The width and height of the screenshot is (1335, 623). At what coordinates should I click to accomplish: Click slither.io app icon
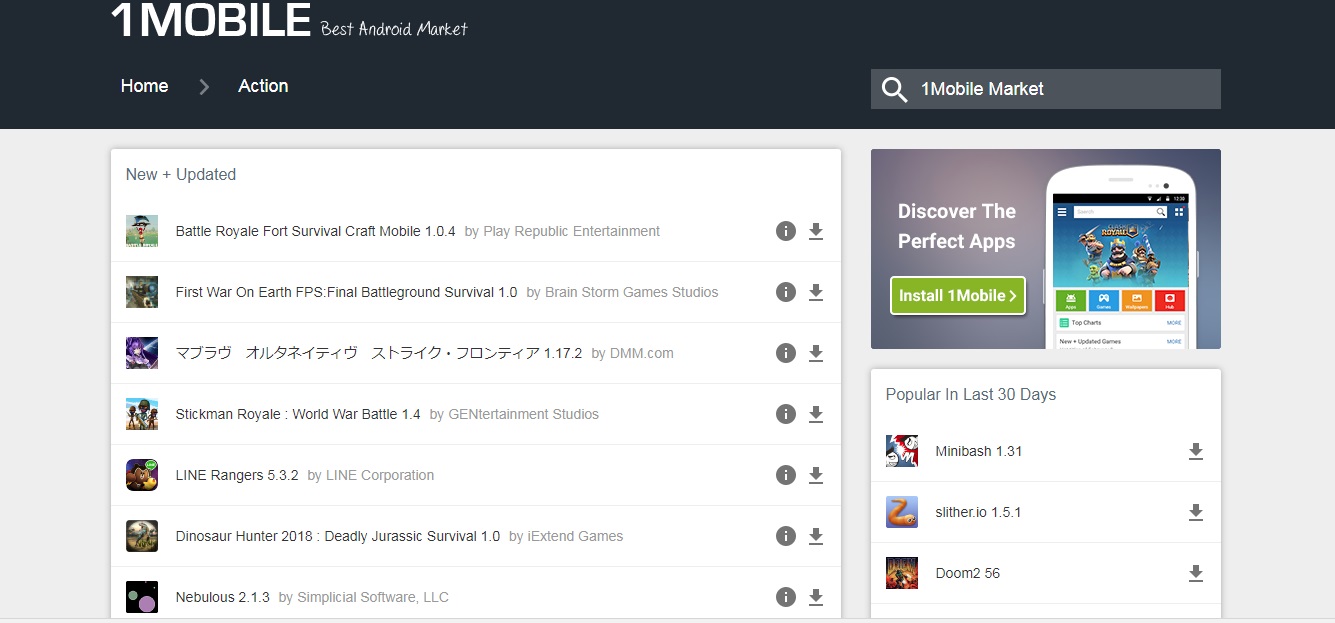(902, 512)
